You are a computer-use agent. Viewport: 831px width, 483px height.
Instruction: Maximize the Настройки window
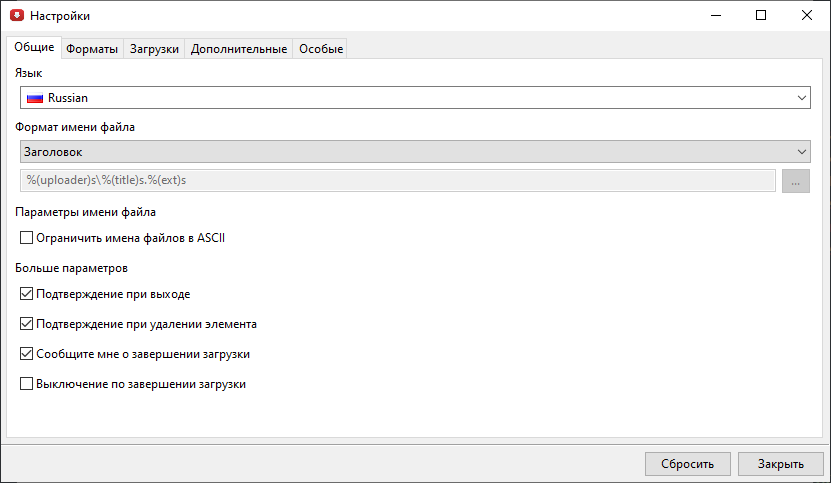761,16
